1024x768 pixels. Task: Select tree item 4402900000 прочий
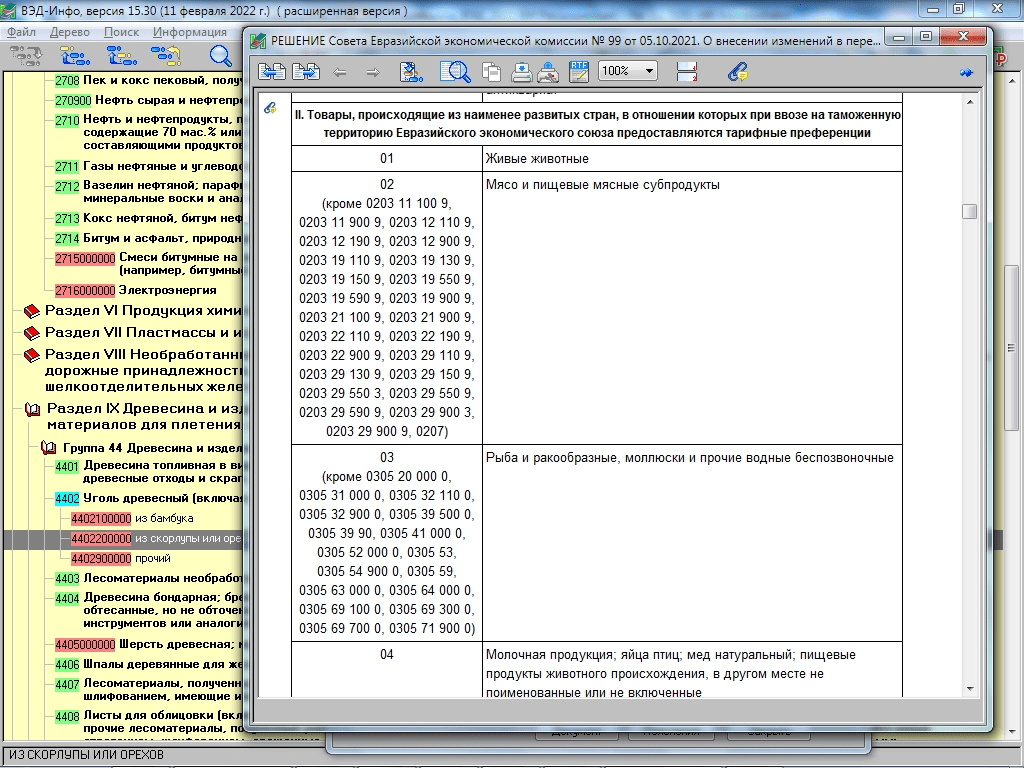(101, 559)
